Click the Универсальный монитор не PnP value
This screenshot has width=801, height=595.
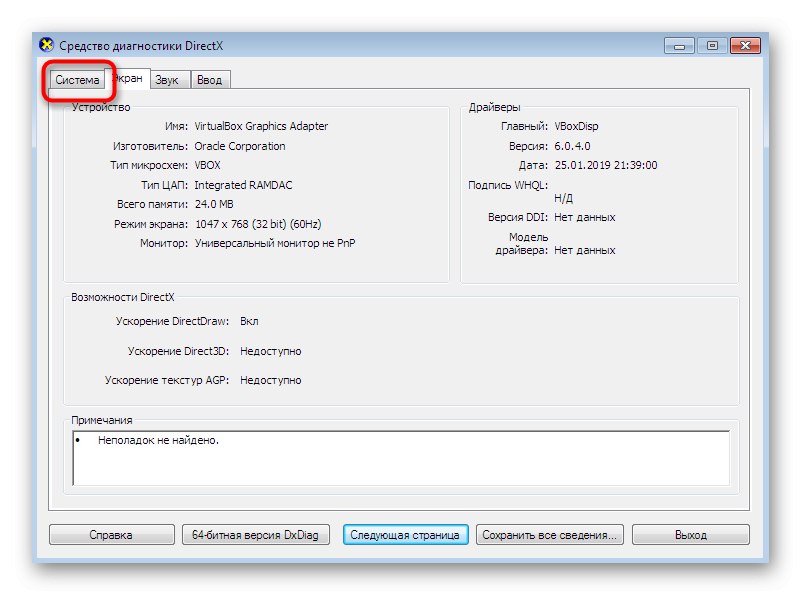point(276,242)
